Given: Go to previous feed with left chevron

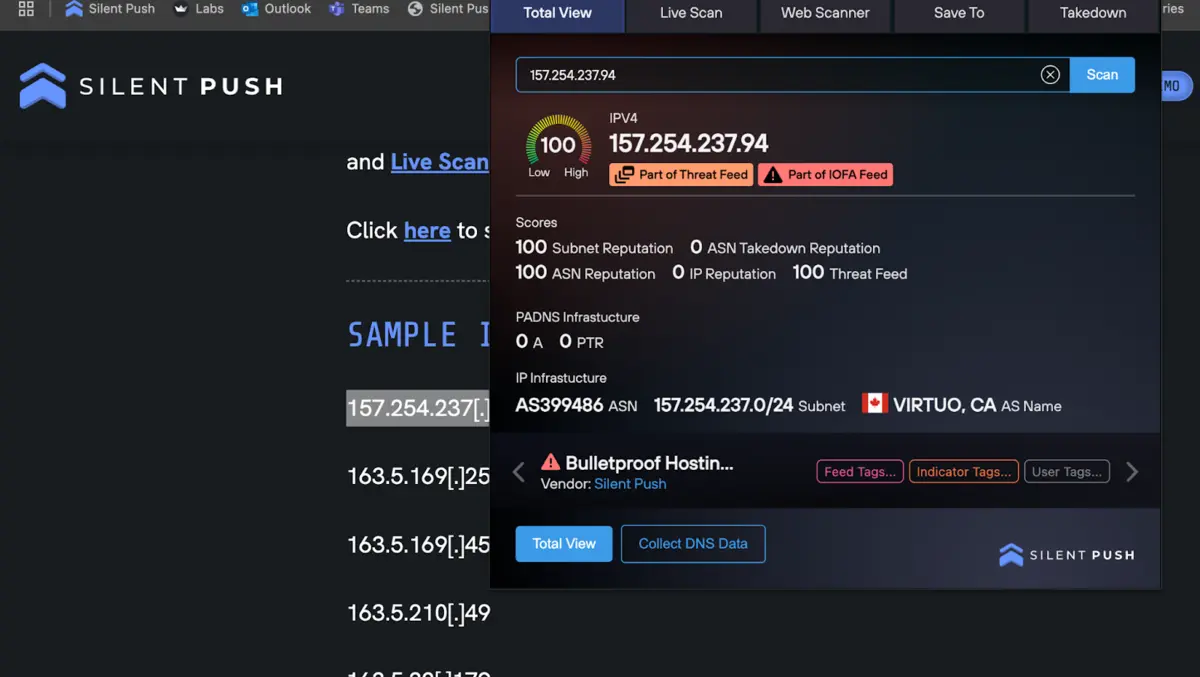Looking at the screenshot, I should (x=519, y=472).
